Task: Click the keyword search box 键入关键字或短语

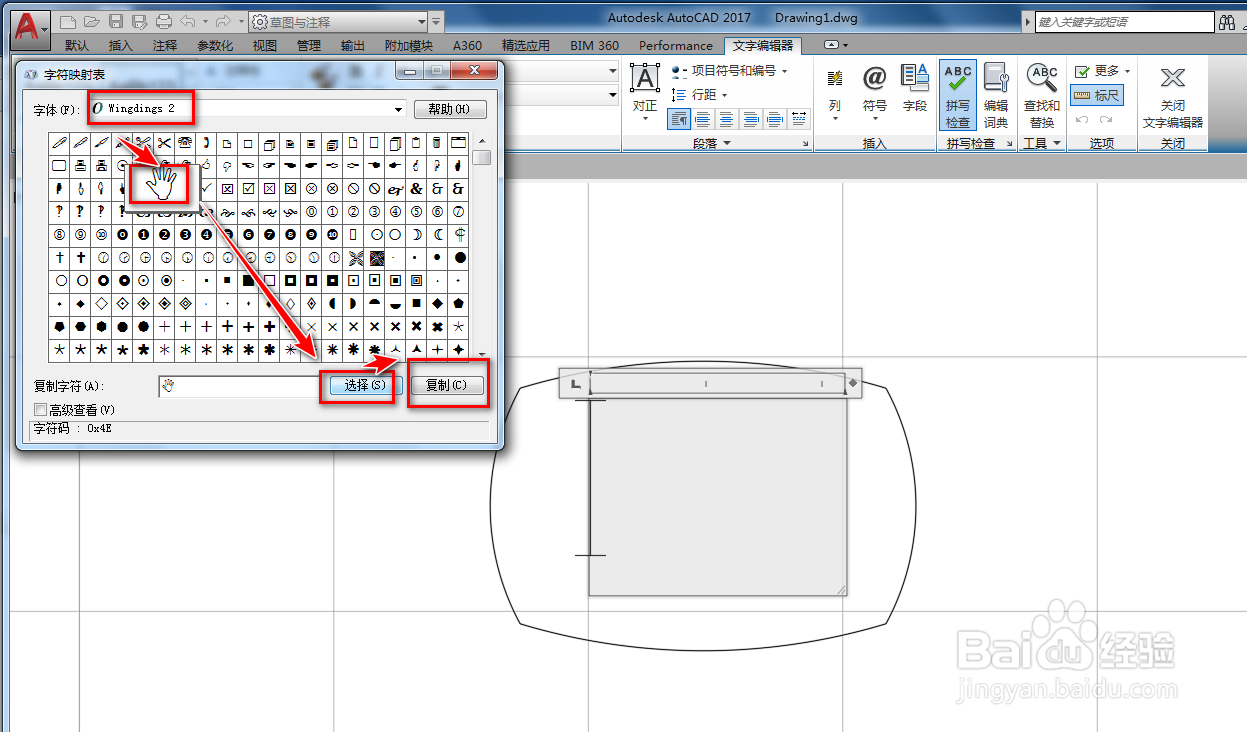Action: pyautogui.click(x=1124, y=22)
